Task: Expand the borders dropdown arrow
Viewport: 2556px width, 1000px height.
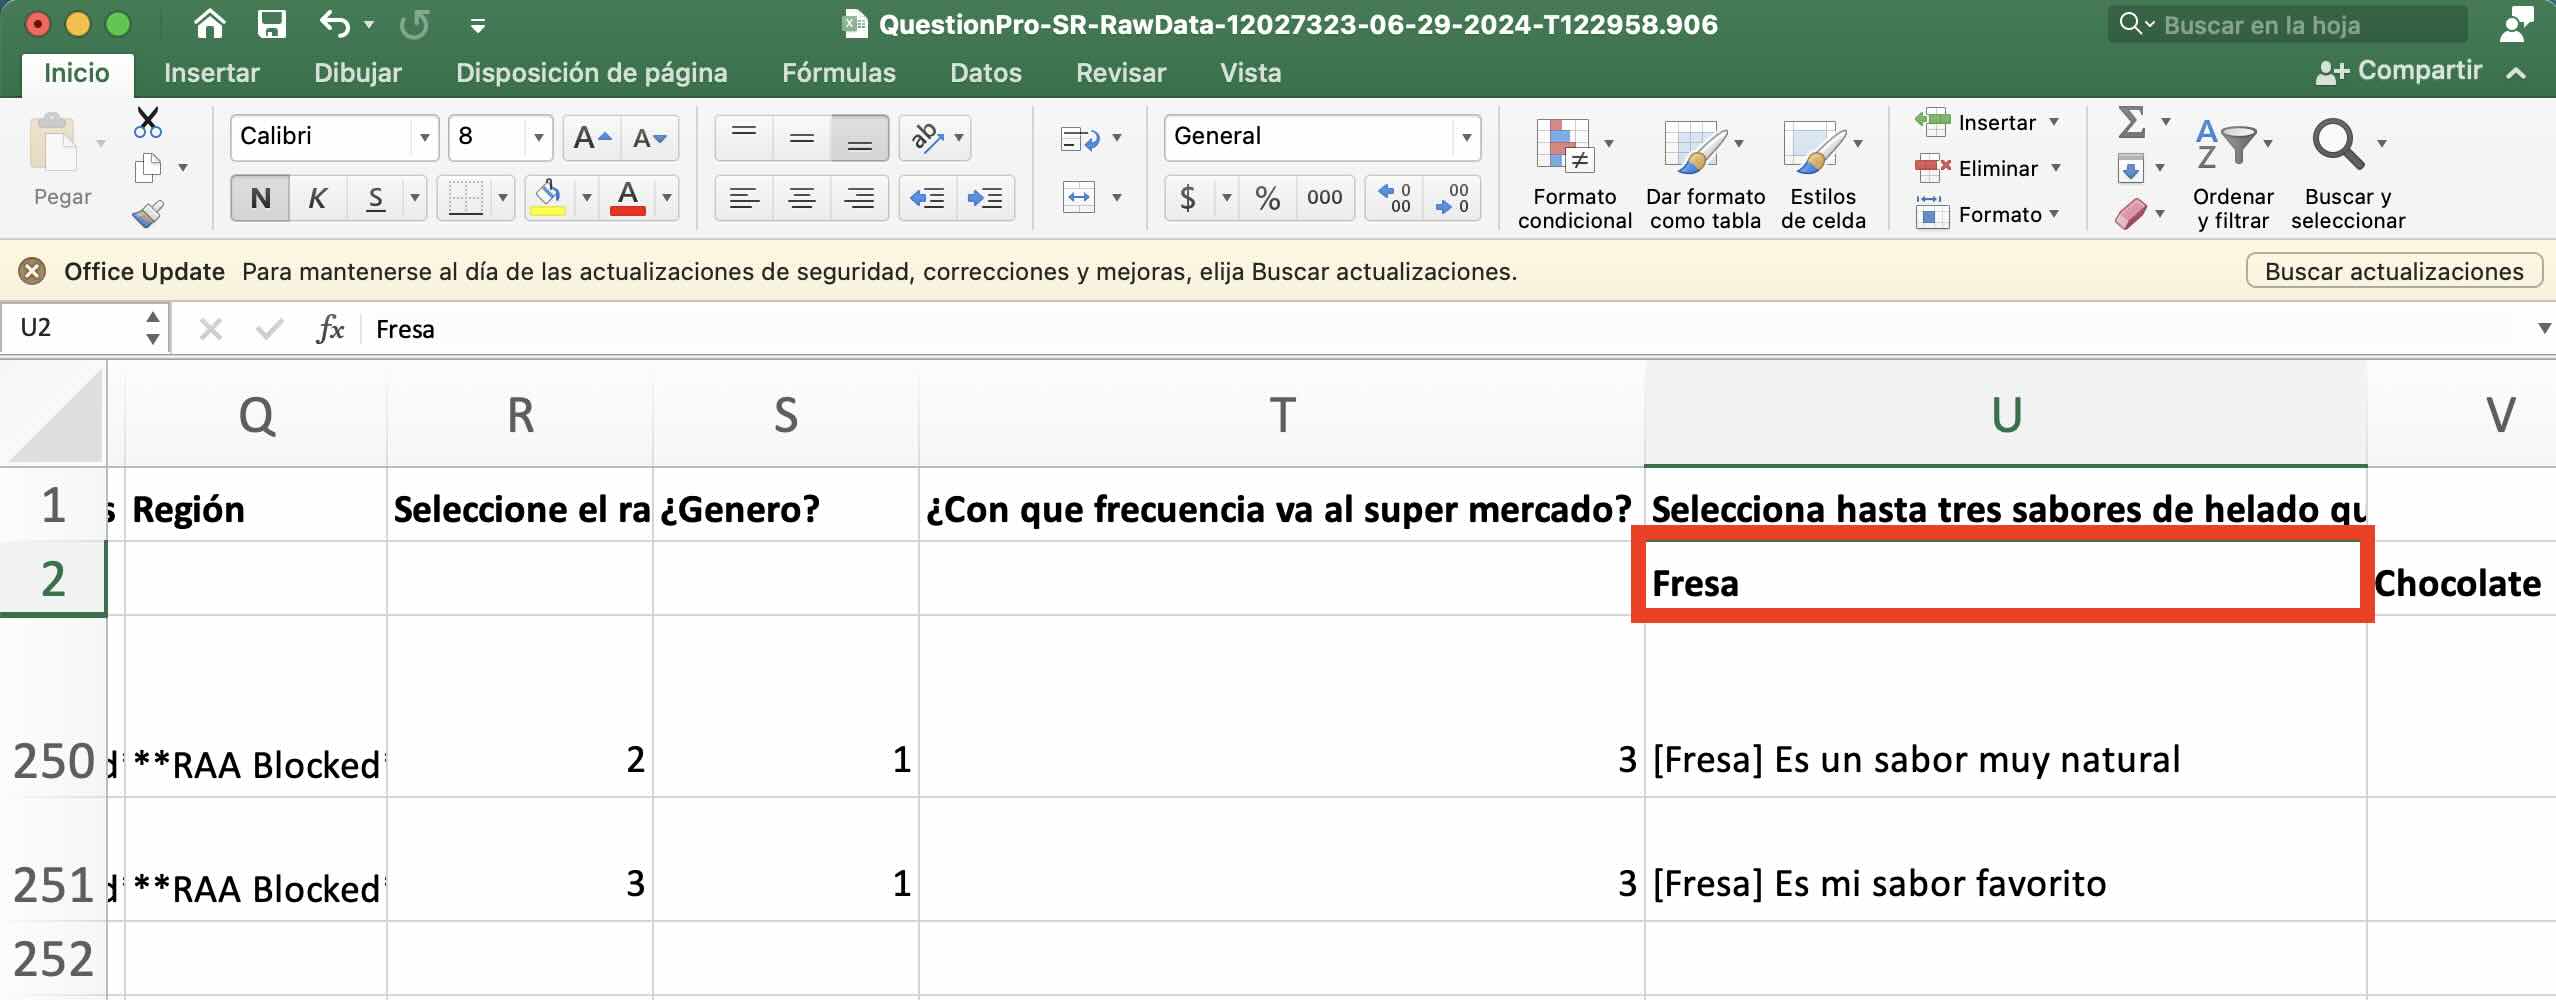Action: [x=502, y=198]
